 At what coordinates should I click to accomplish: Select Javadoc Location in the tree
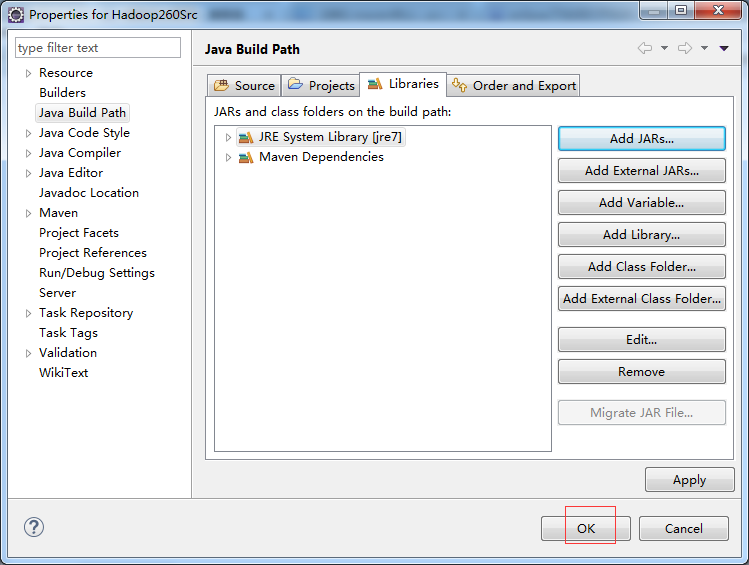point(89,193)
